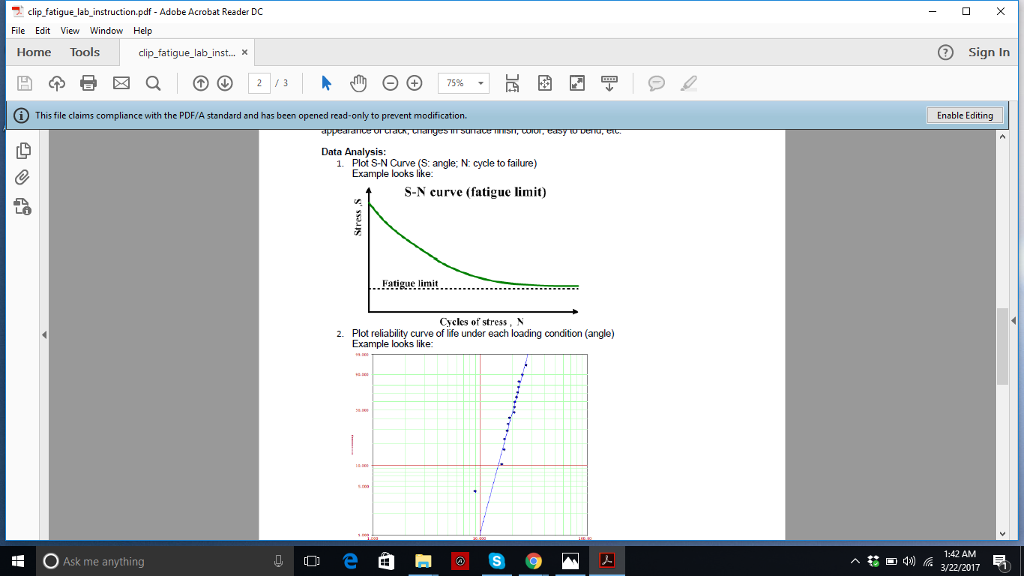Open Attachments paperclip panel
This screenshot has width=1024, height=576.
pos(24,178)
